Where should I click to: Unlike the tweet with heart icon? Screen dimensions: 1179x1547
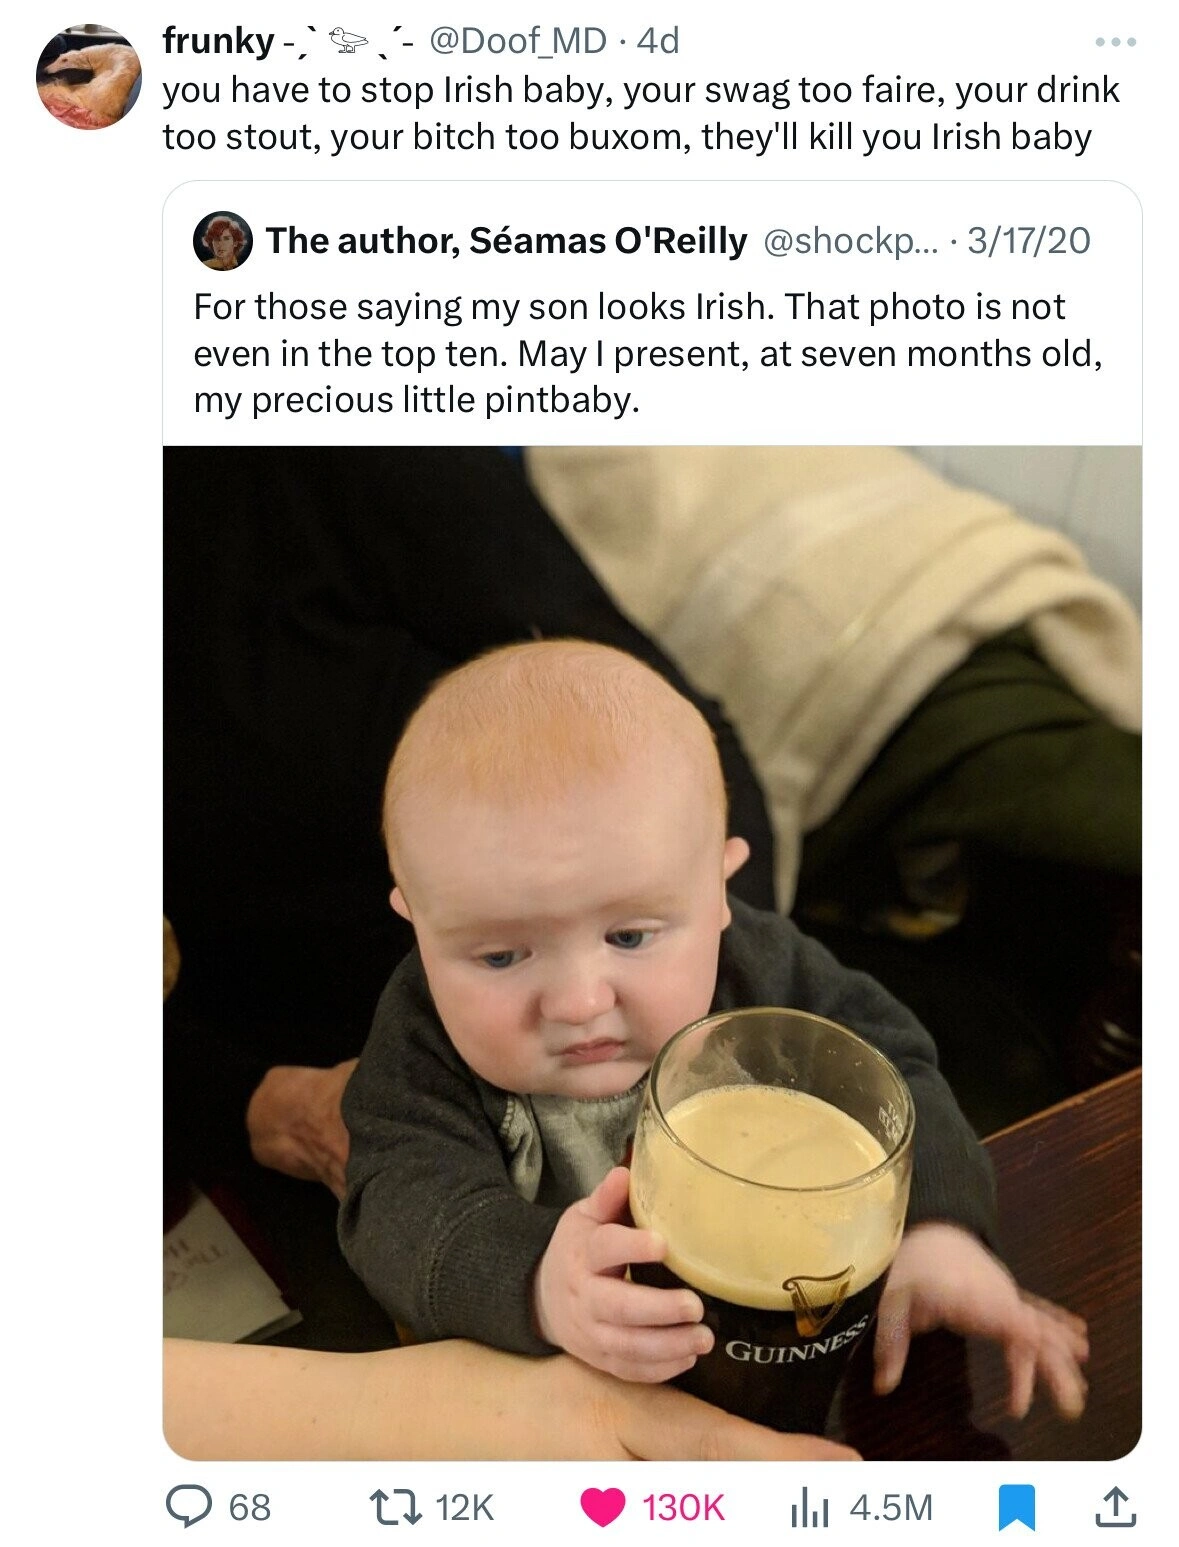602,1506
